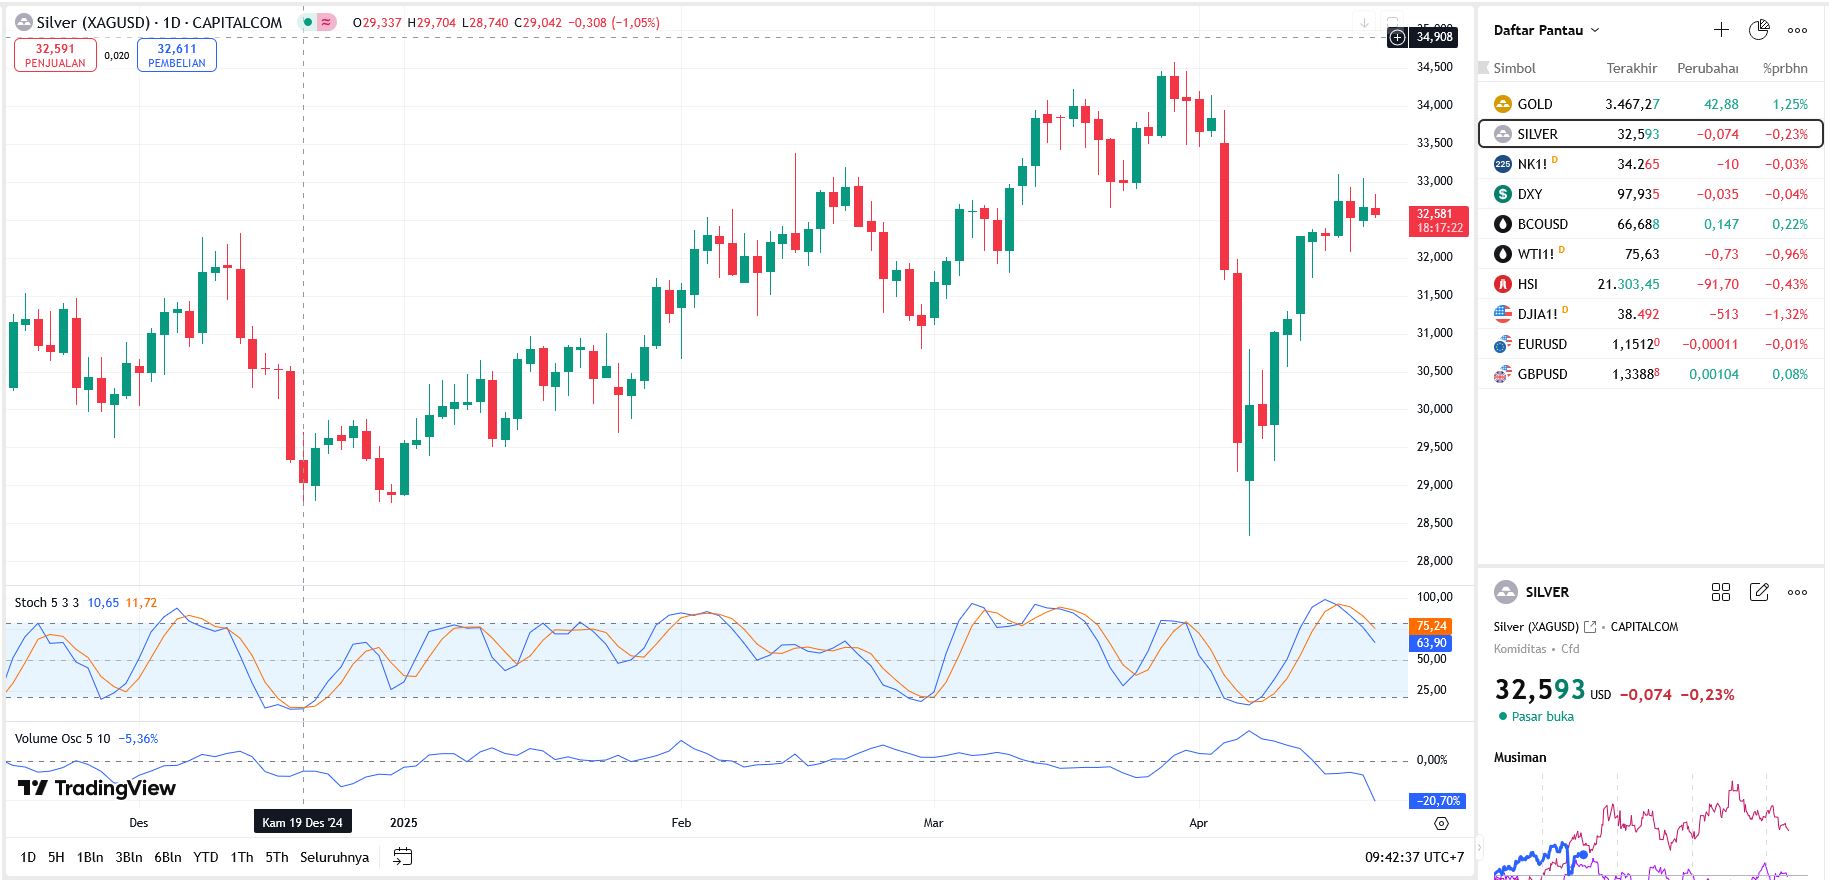Open chart settings gear on time axis

1441,823
